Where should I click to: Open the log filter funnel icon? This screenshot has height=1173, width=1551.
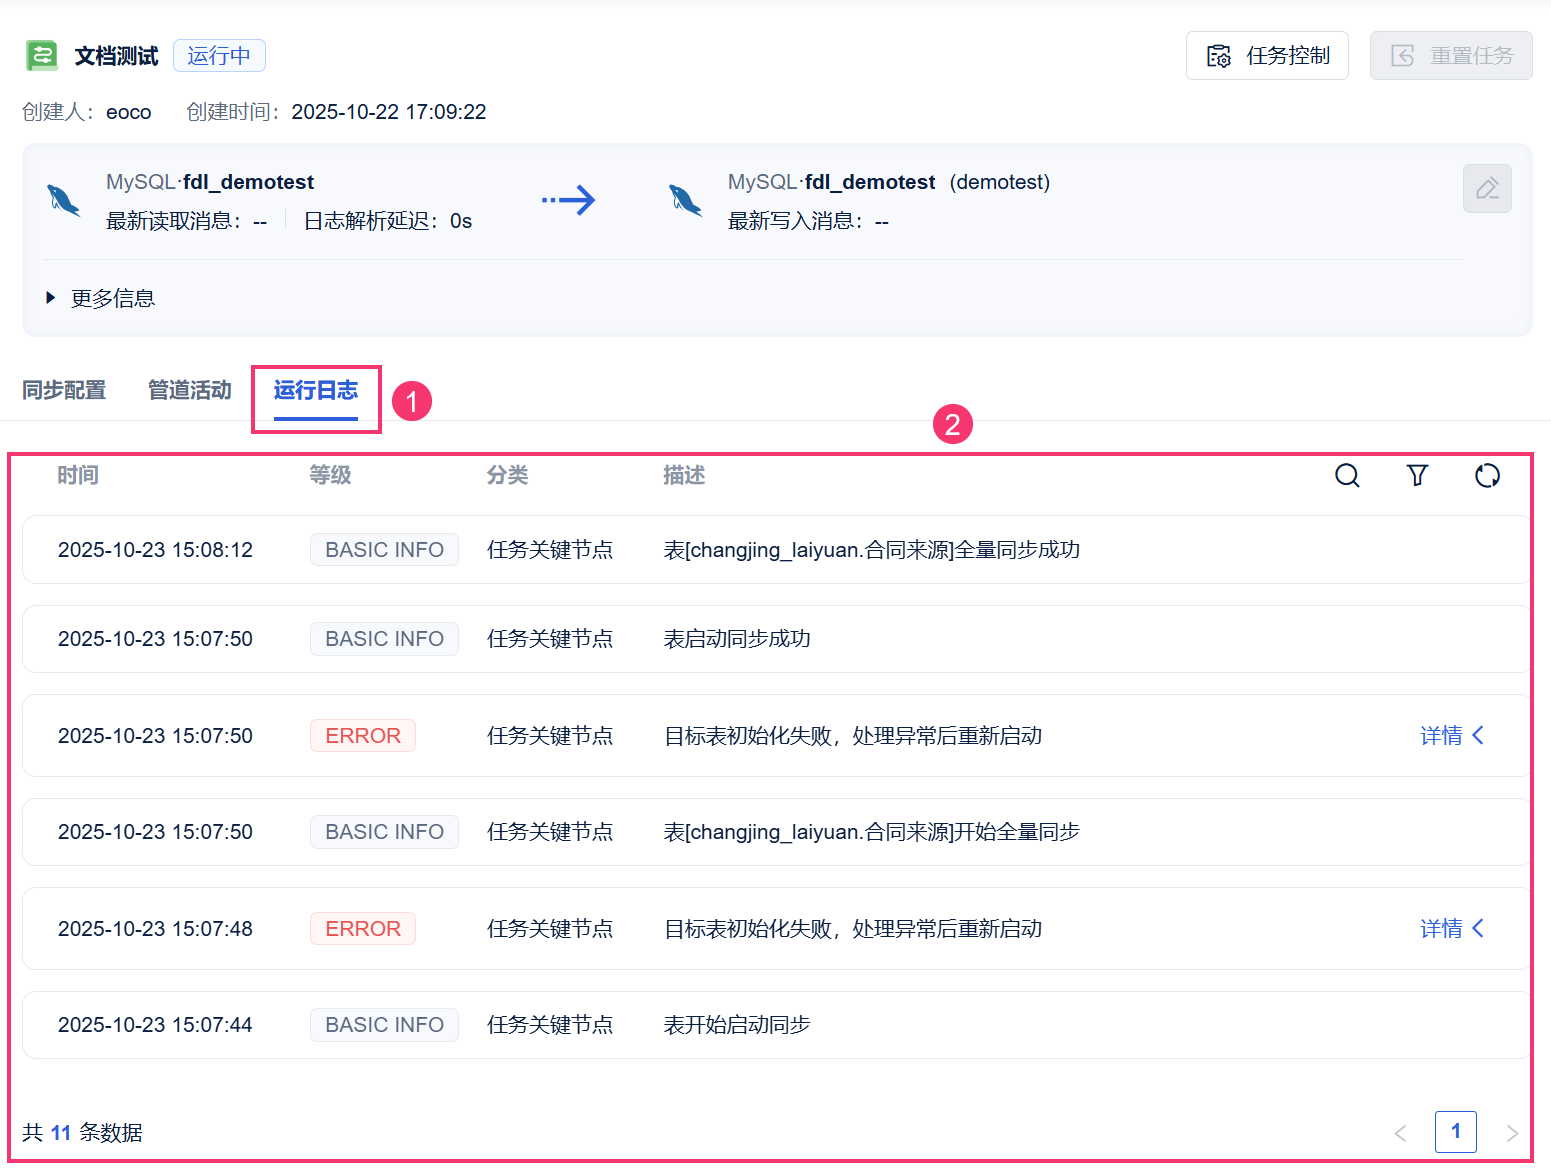coord(1417,475)
